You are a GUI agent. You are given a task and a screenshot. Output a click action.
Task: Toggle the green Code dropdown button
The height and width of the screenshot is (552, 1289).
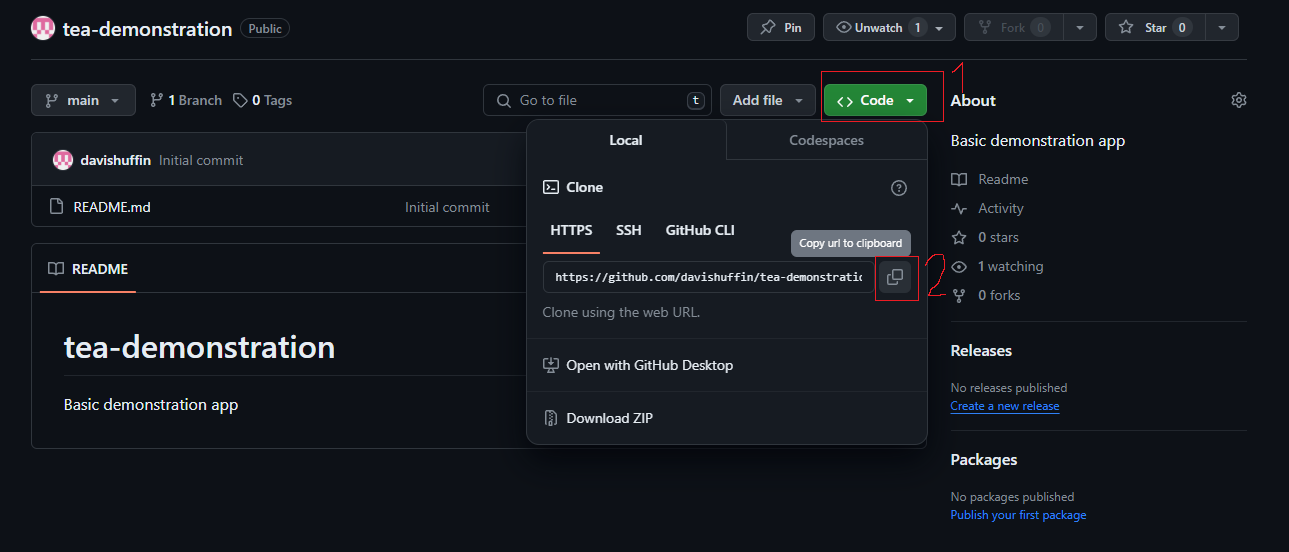pos(875,100)
